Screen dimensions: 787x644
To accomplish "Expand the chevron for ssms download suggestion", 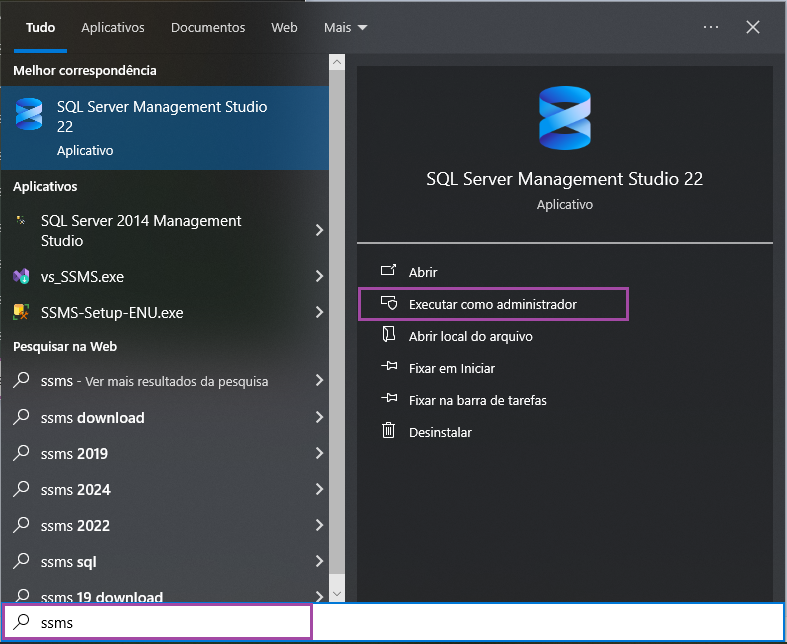I will tap(319, 418).
